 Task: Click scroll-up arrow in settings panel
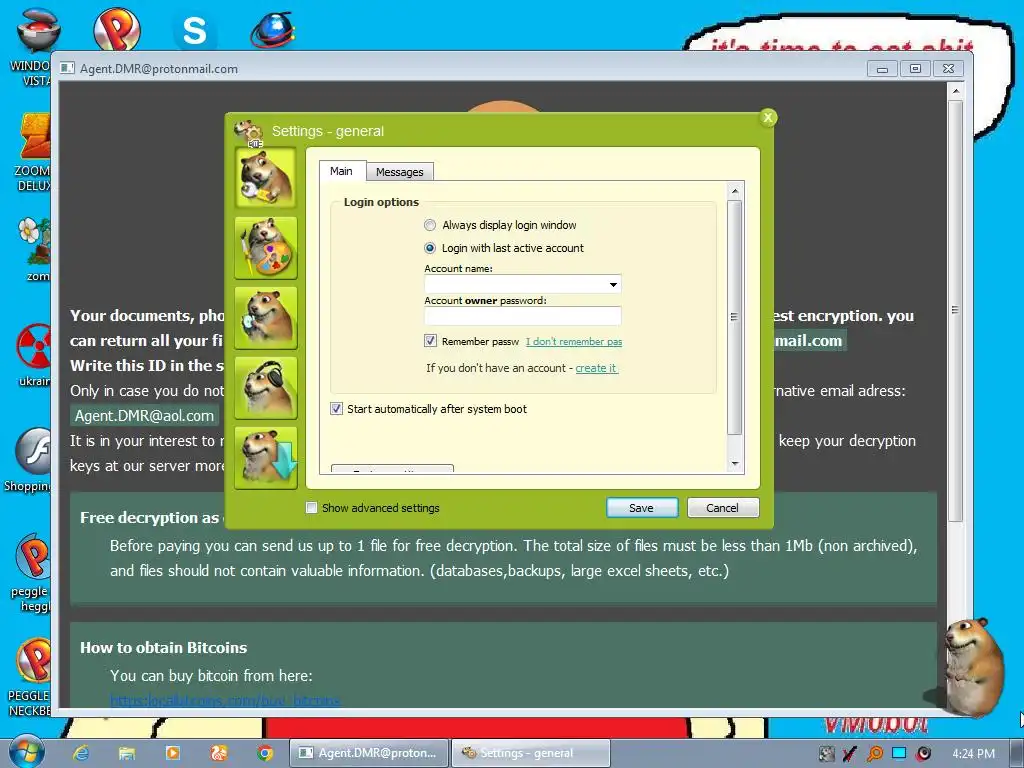coord(735,191)
